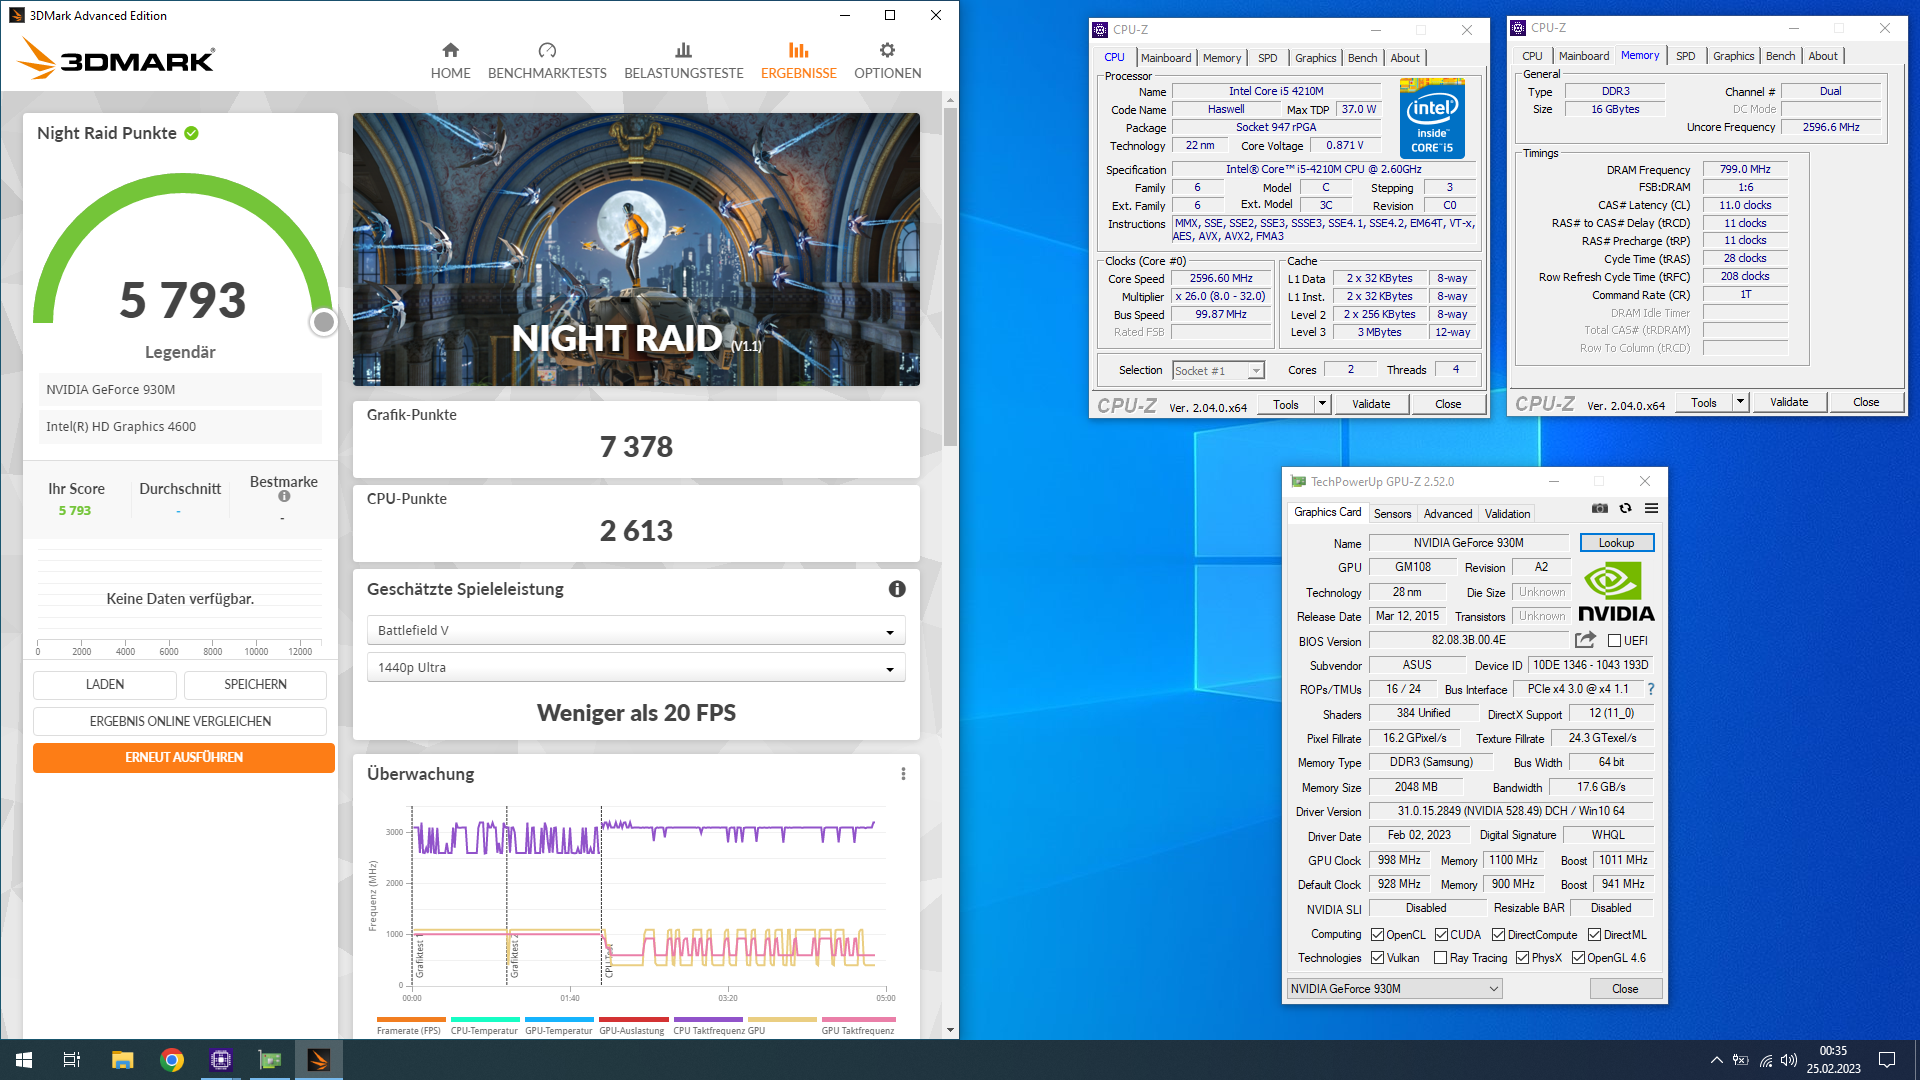
Task: Toggle the PhysX checkbox
Action: (1522, 958)
